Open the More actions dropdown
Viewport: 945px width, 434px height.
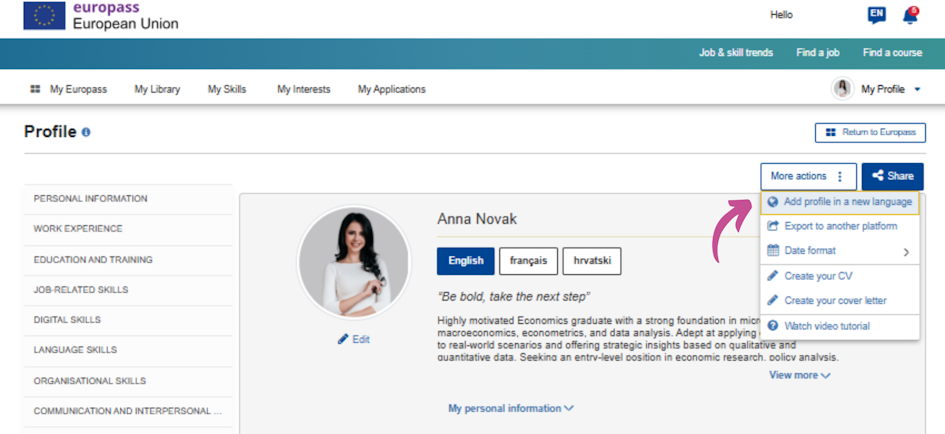pos(808,177)
